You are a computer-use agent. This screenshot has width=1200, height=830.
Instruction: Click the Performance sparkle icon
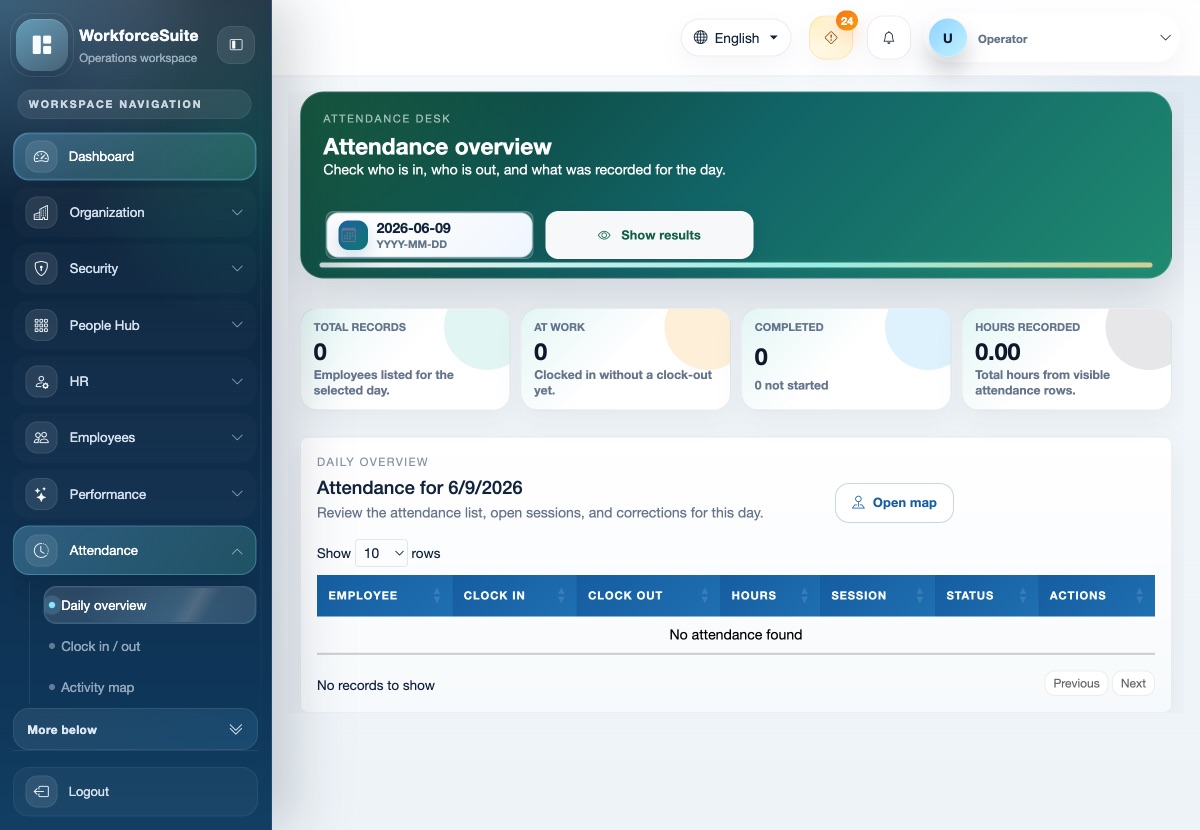[x=41, y=494]
